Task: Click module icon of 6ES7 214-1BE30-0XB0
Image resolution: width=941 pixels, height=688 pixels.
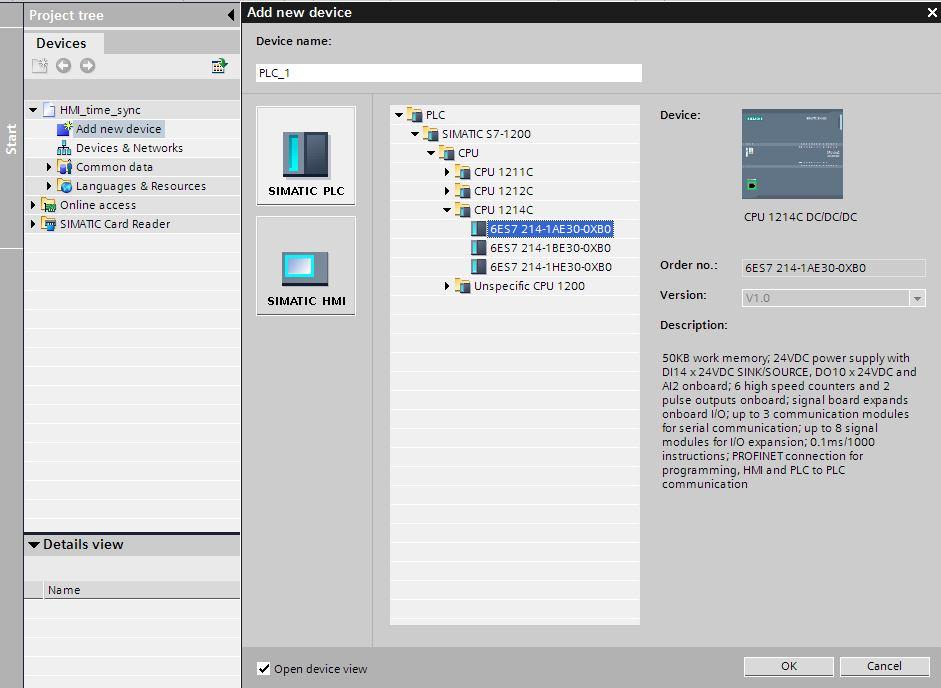Action: pyautogui.click(x=478, y=248)
